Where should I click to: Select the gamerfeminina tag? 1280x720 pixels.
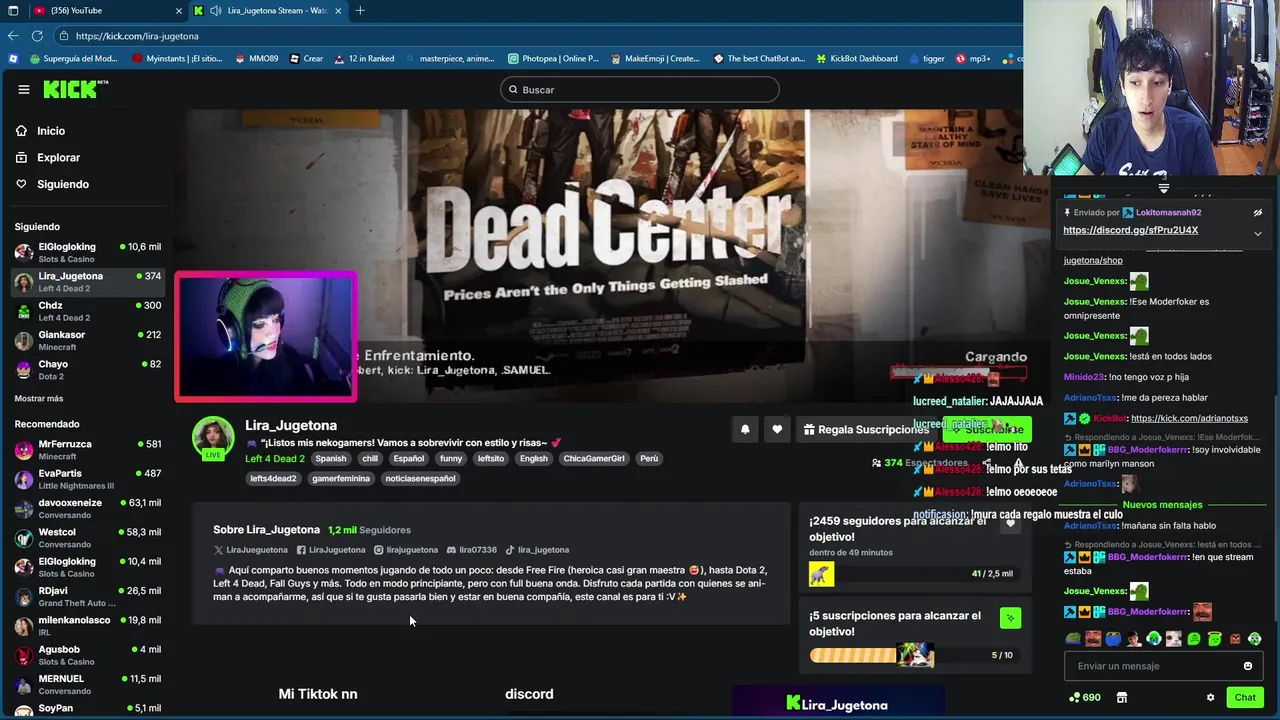coord(341,479)
